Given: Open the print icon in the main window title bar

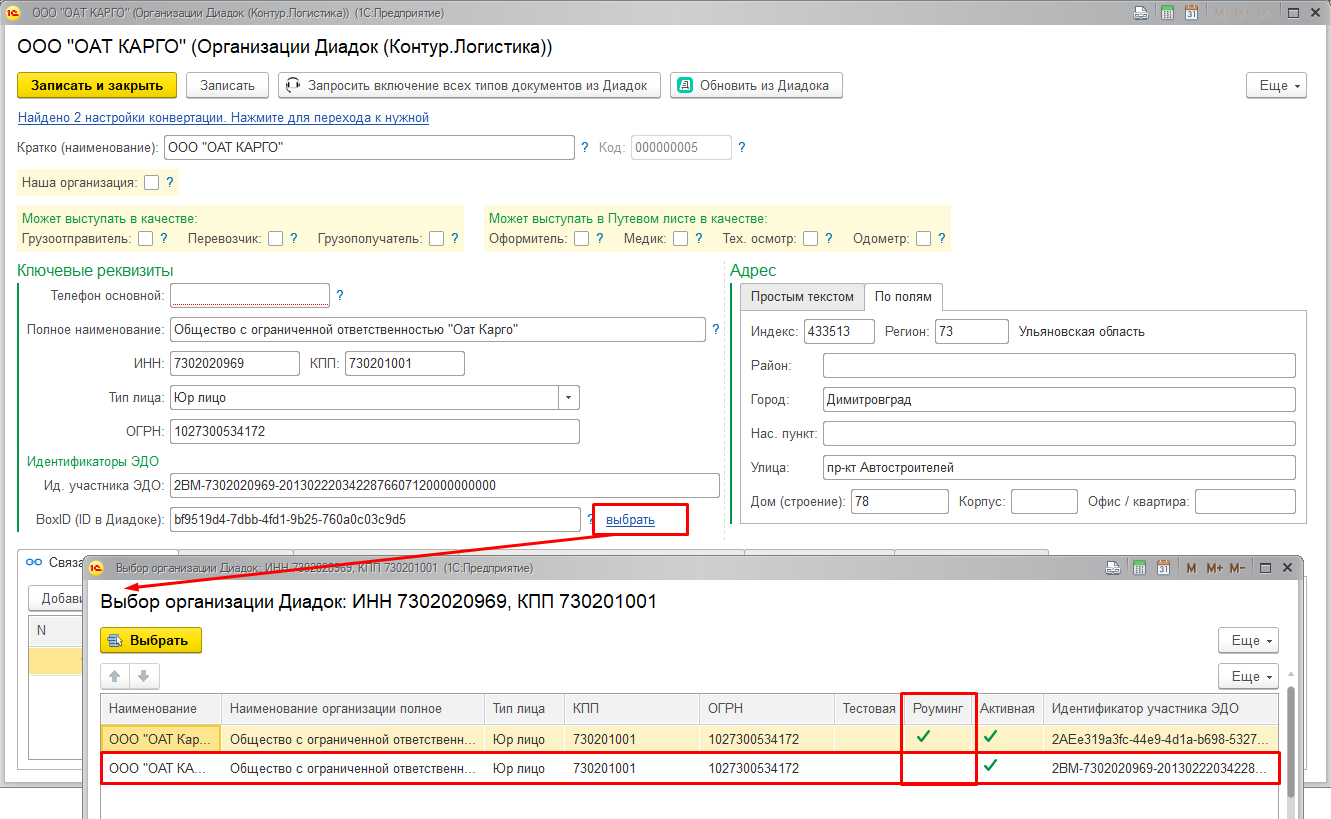Looking at the screenshot, I should 1140,13.
